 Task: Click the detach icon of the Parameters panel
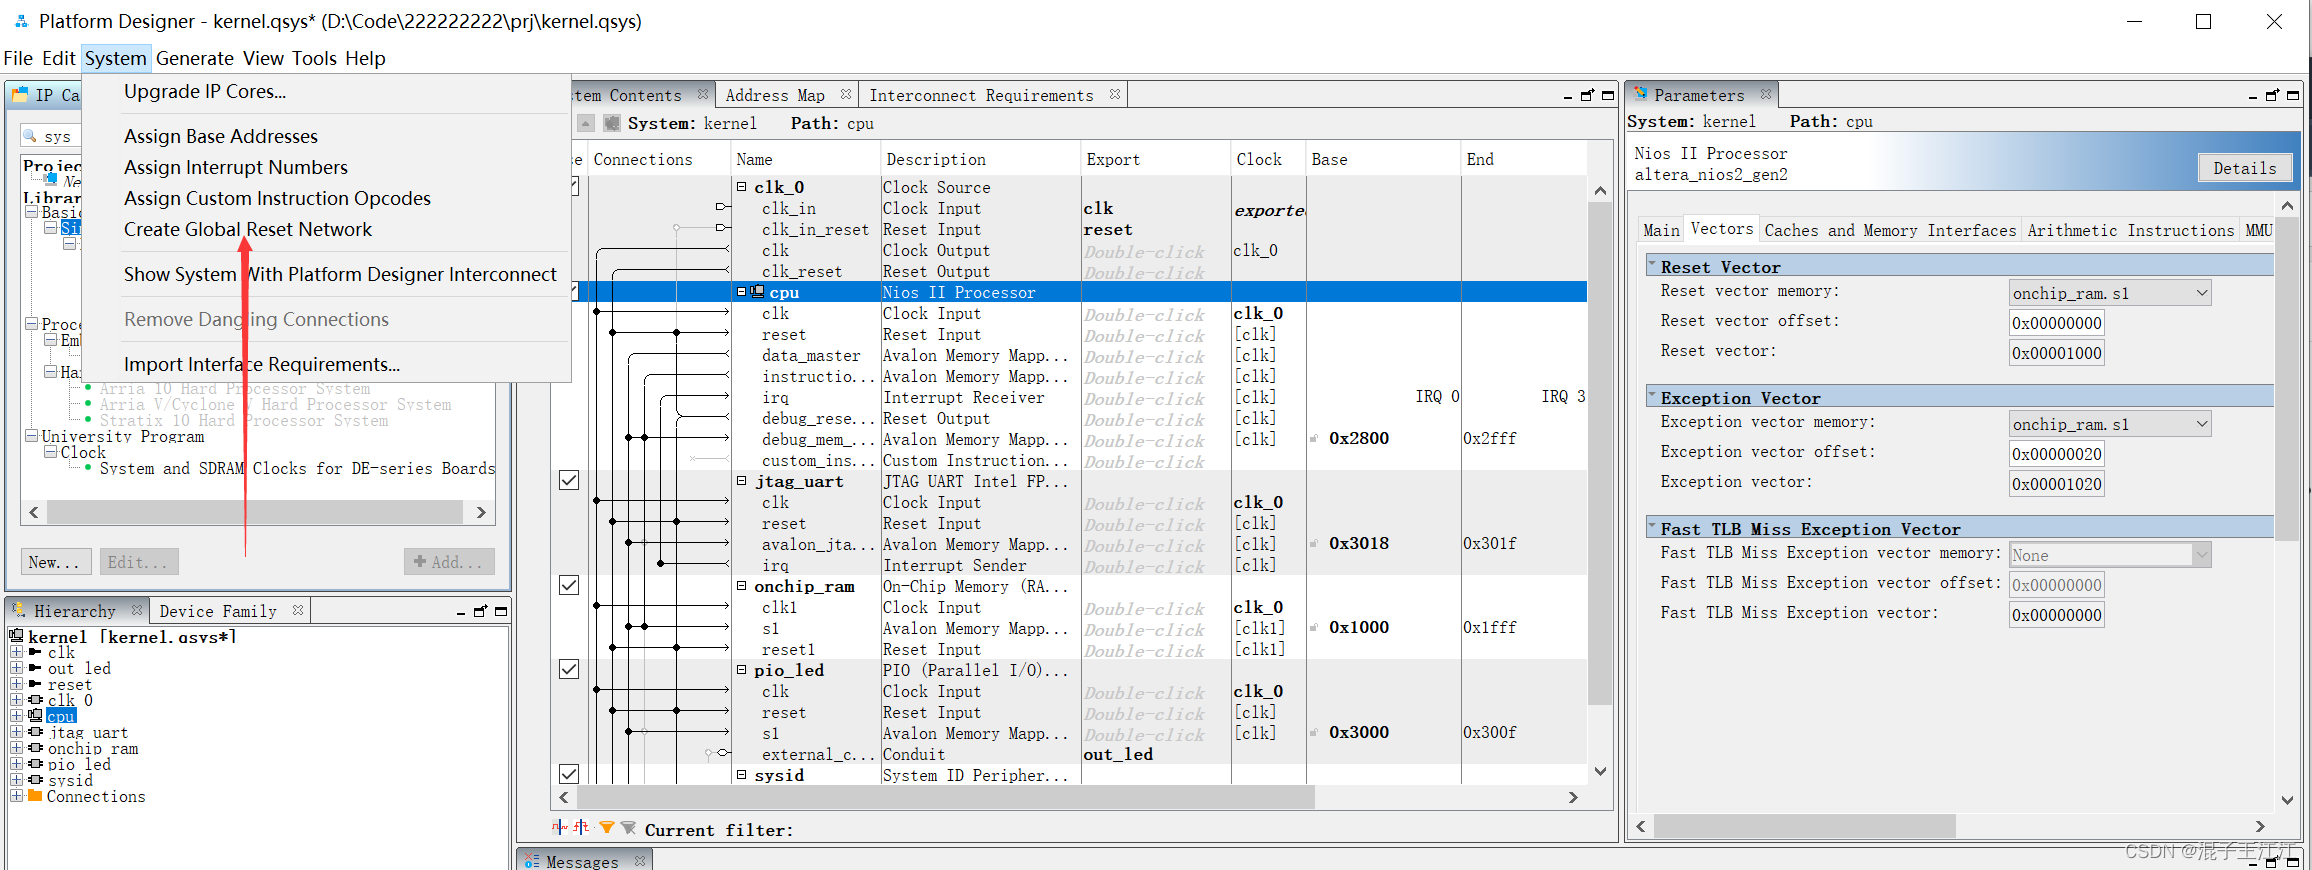(2272, 95)
